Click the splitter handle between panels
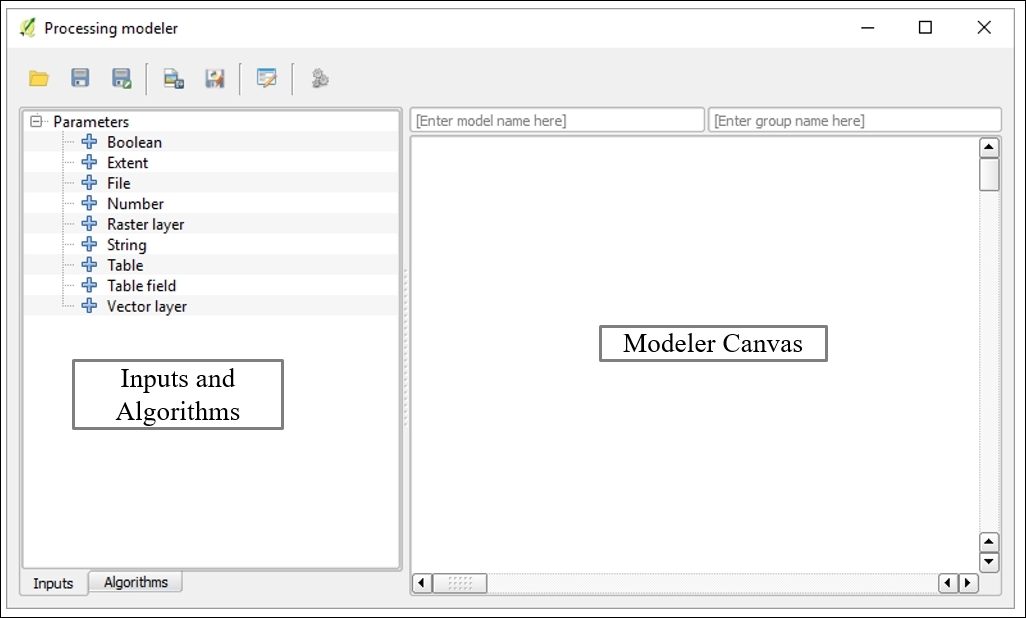Screen dimensions: 1026x618 coord(406,347)
